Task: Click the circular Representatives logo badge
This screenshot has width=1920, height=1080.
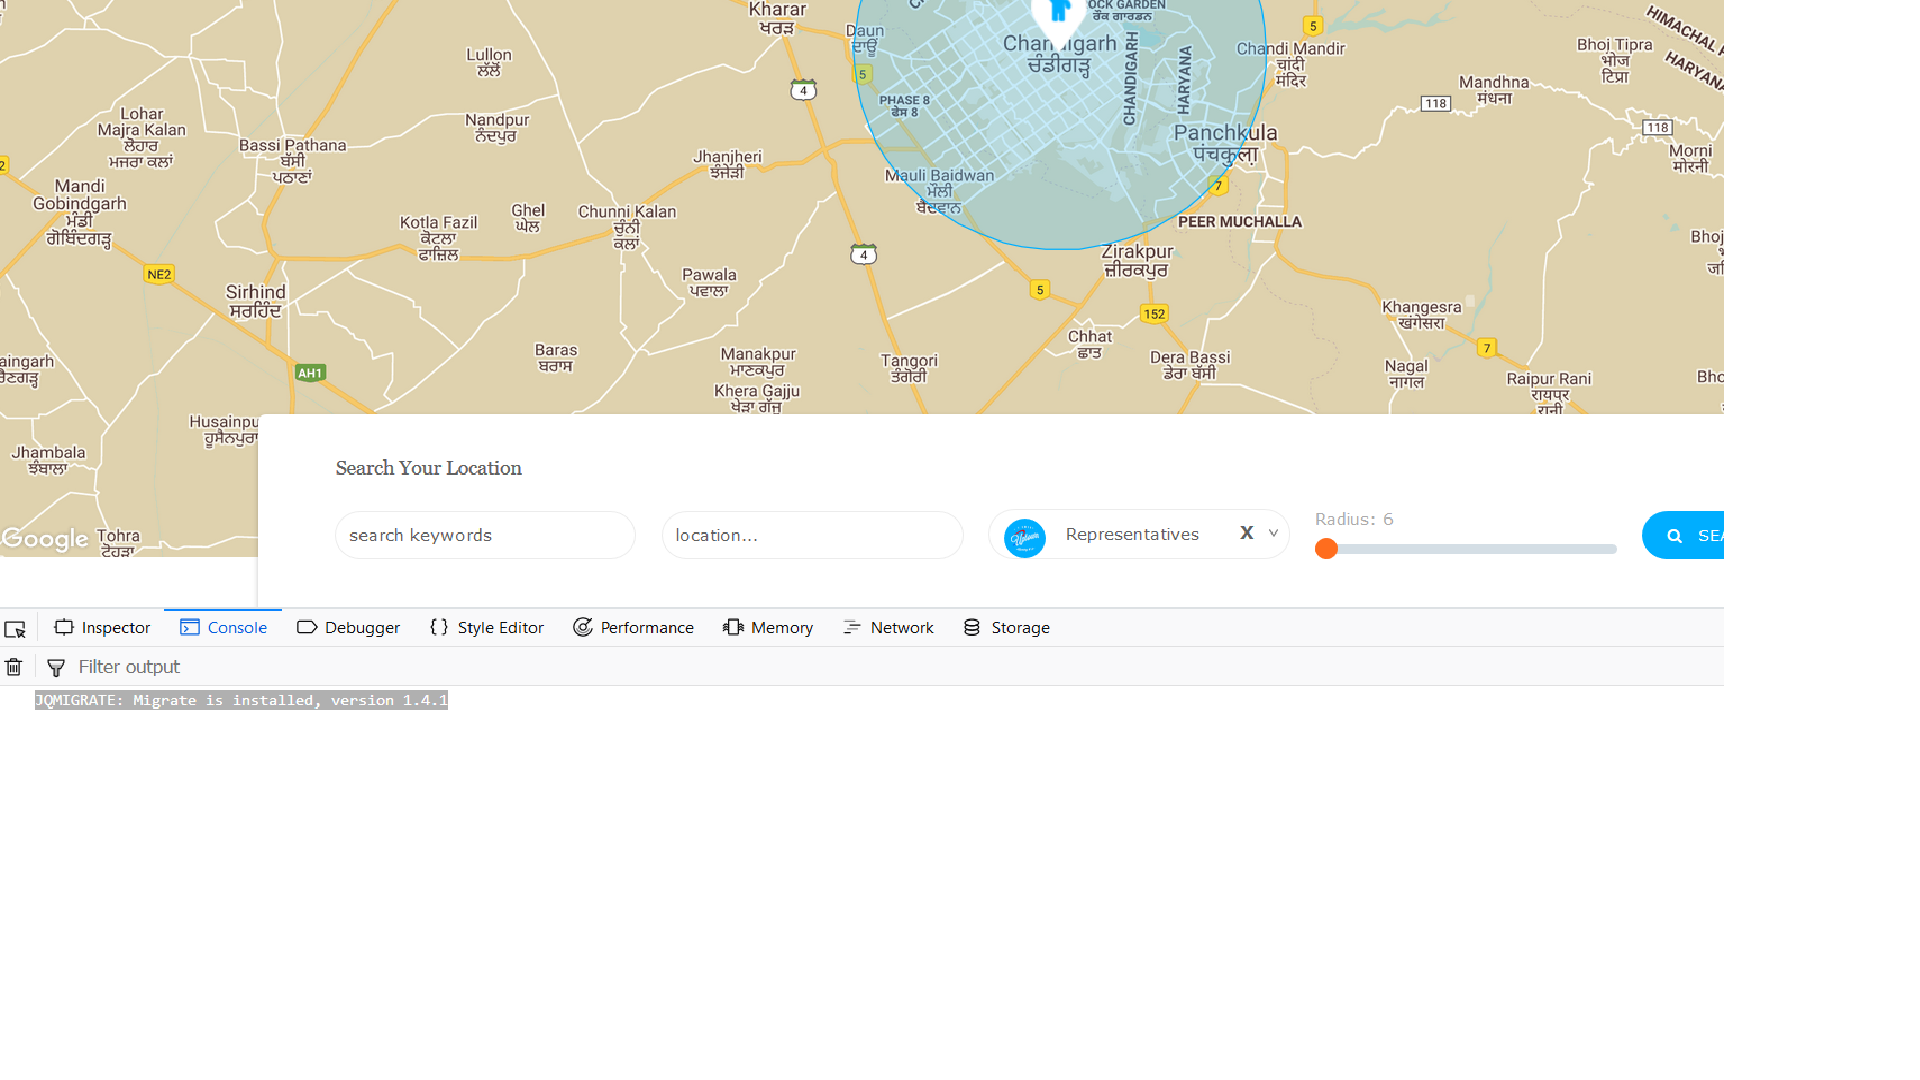Action: 1023,537
